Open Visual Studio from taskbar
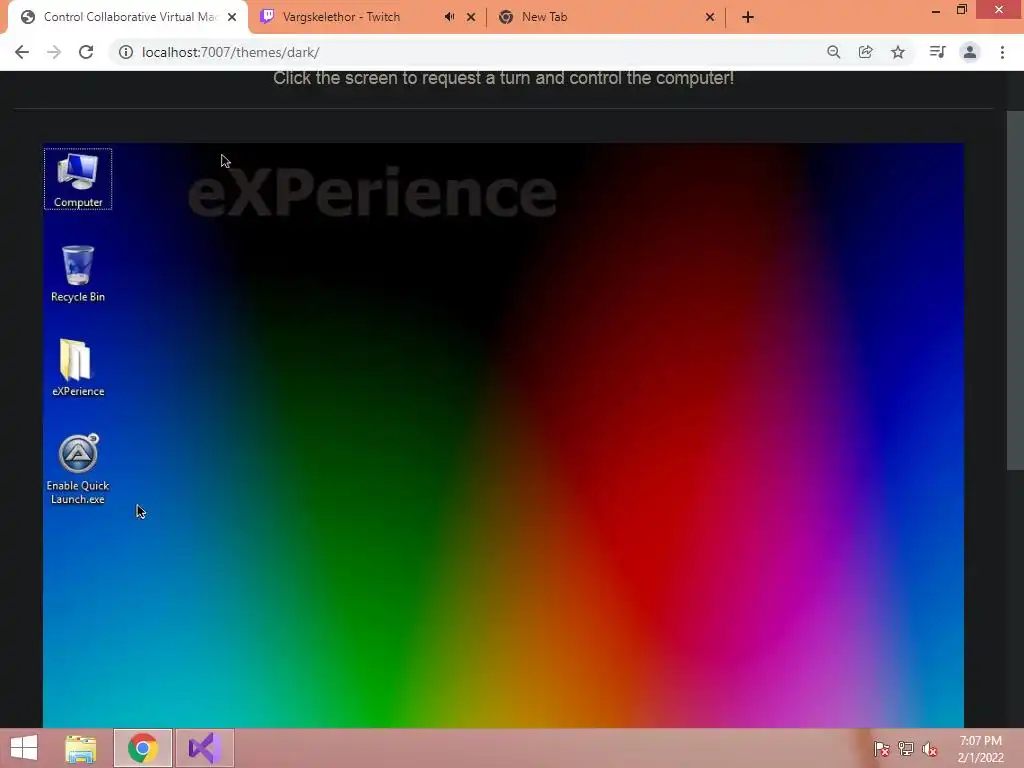Image resolution: width=1024 pixels, height=768 pixels. (204, 748)
